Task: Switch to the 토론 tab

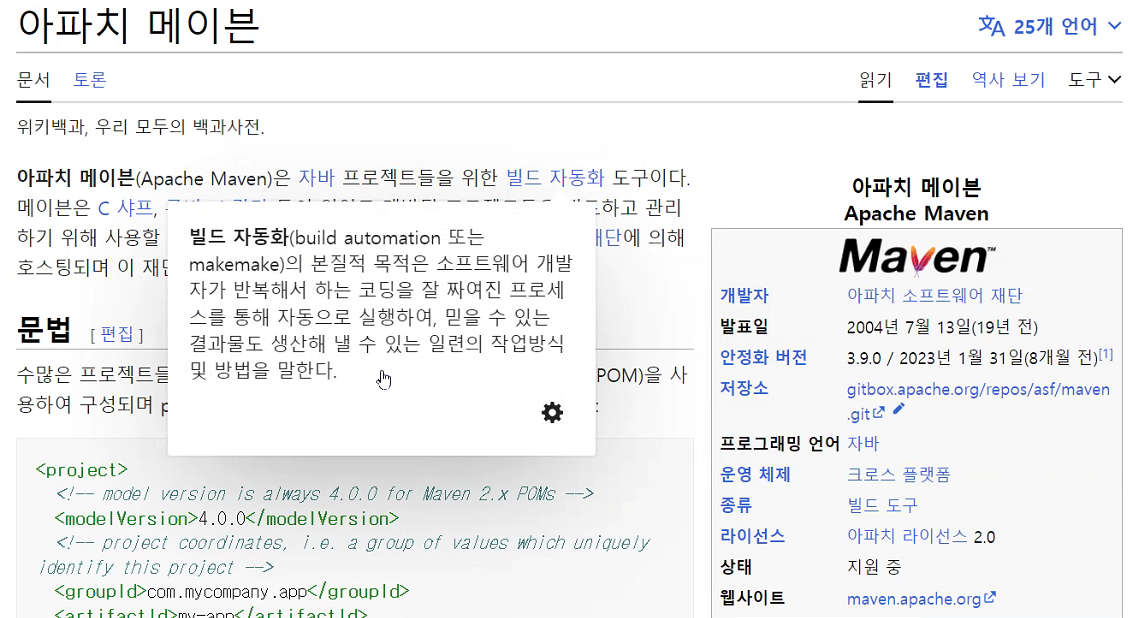Action: (x=89, y=79)
